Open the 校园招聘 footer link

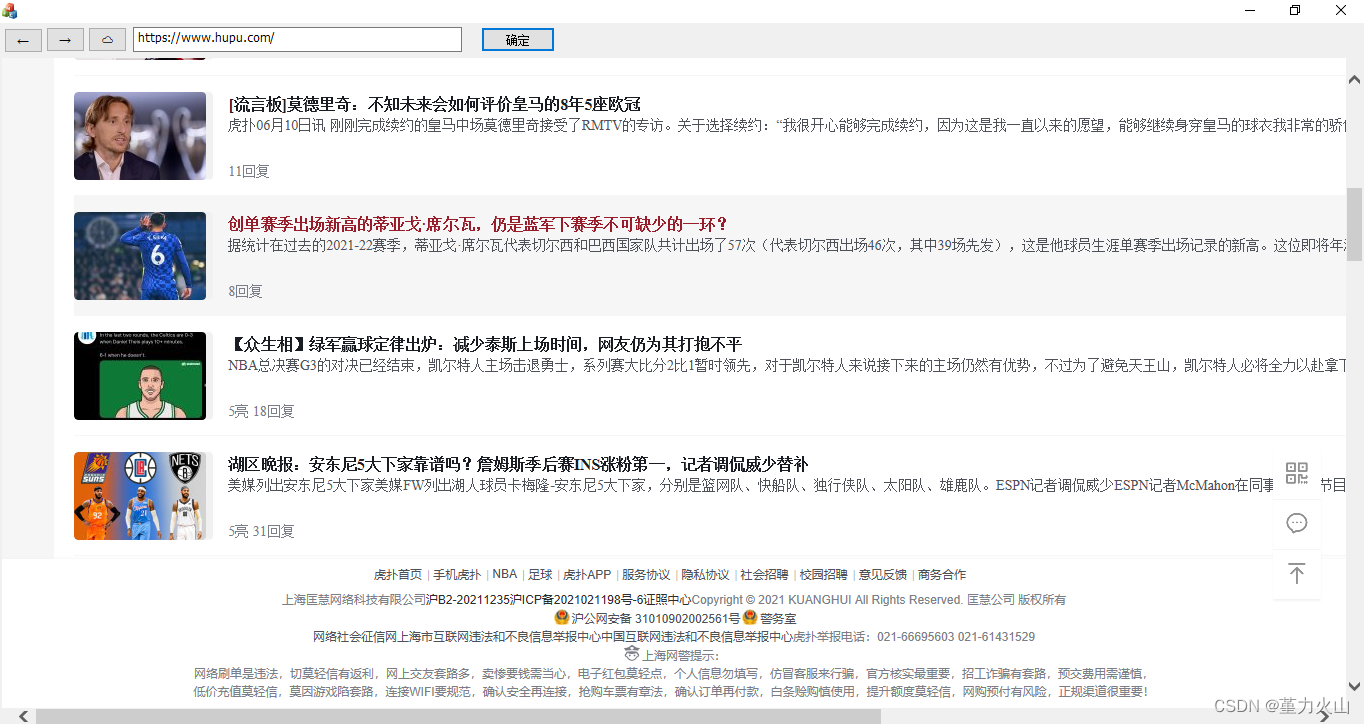pyautogui.click(x=823, y=575)
